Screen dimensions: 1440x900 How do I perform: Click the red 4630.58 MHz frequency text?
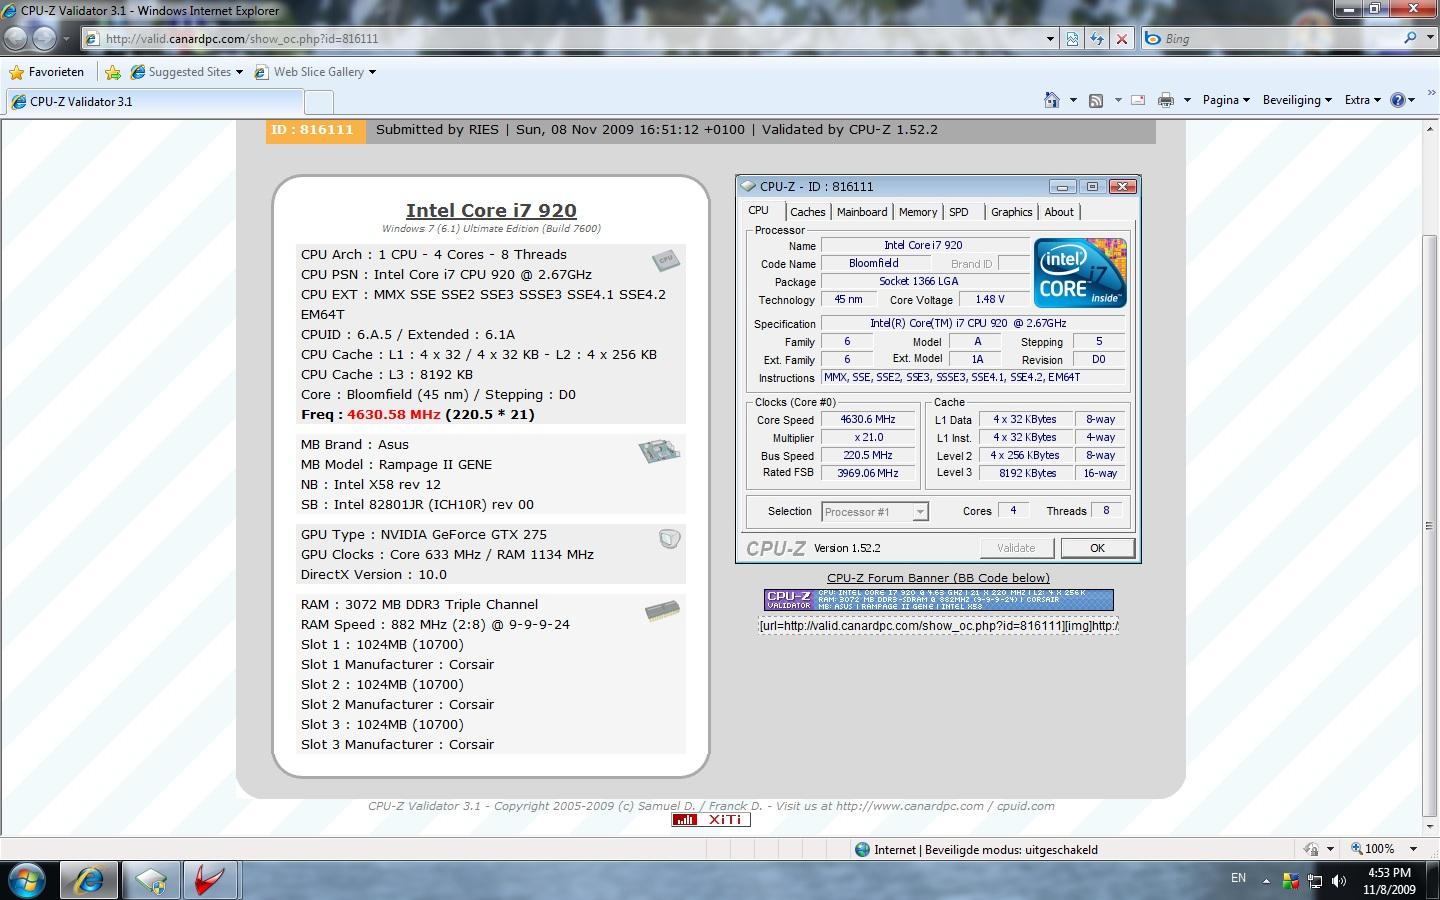(394, 414)
